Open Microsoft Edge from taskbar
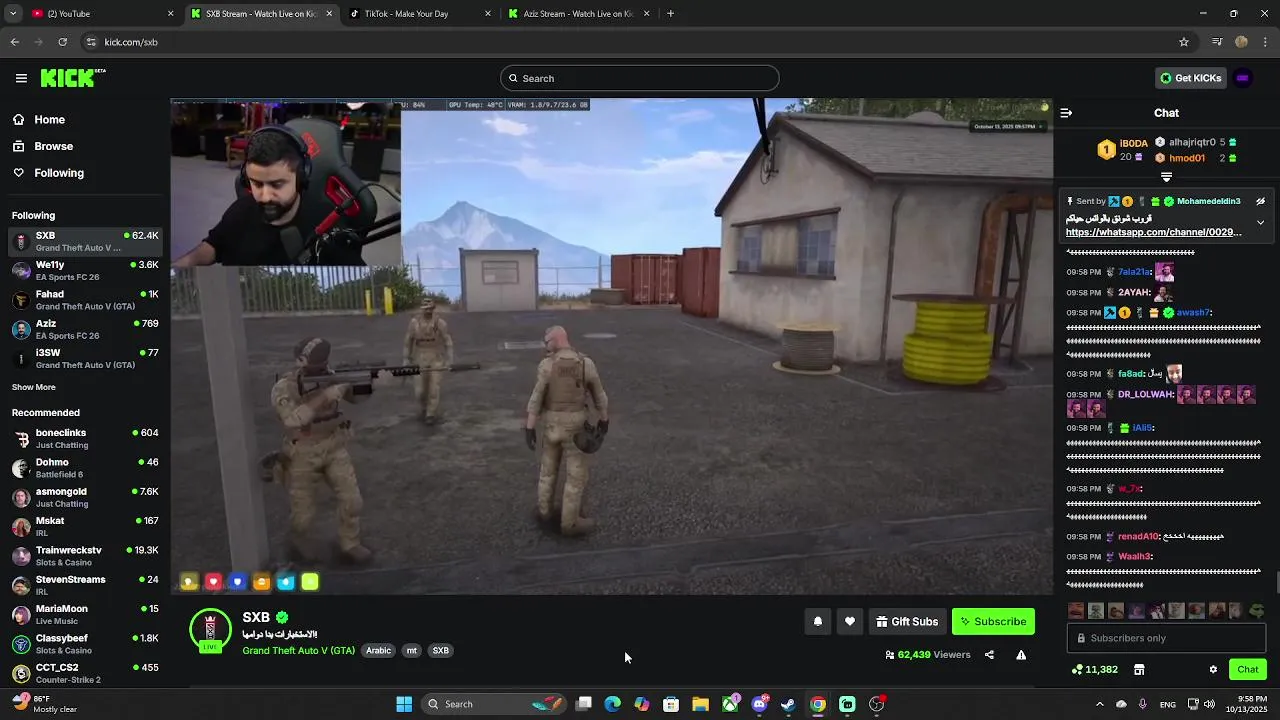This screenshot has width=1280, height=720. pyautogui.click(x=613, y=704)
